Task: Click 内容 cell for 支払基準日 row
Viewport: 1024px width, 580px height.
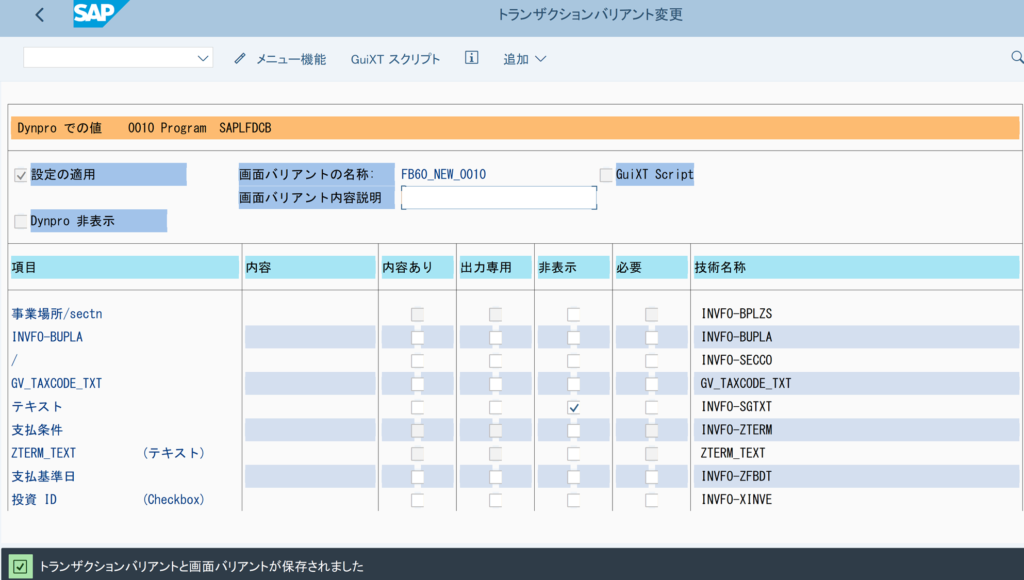Action: [310, 476]
